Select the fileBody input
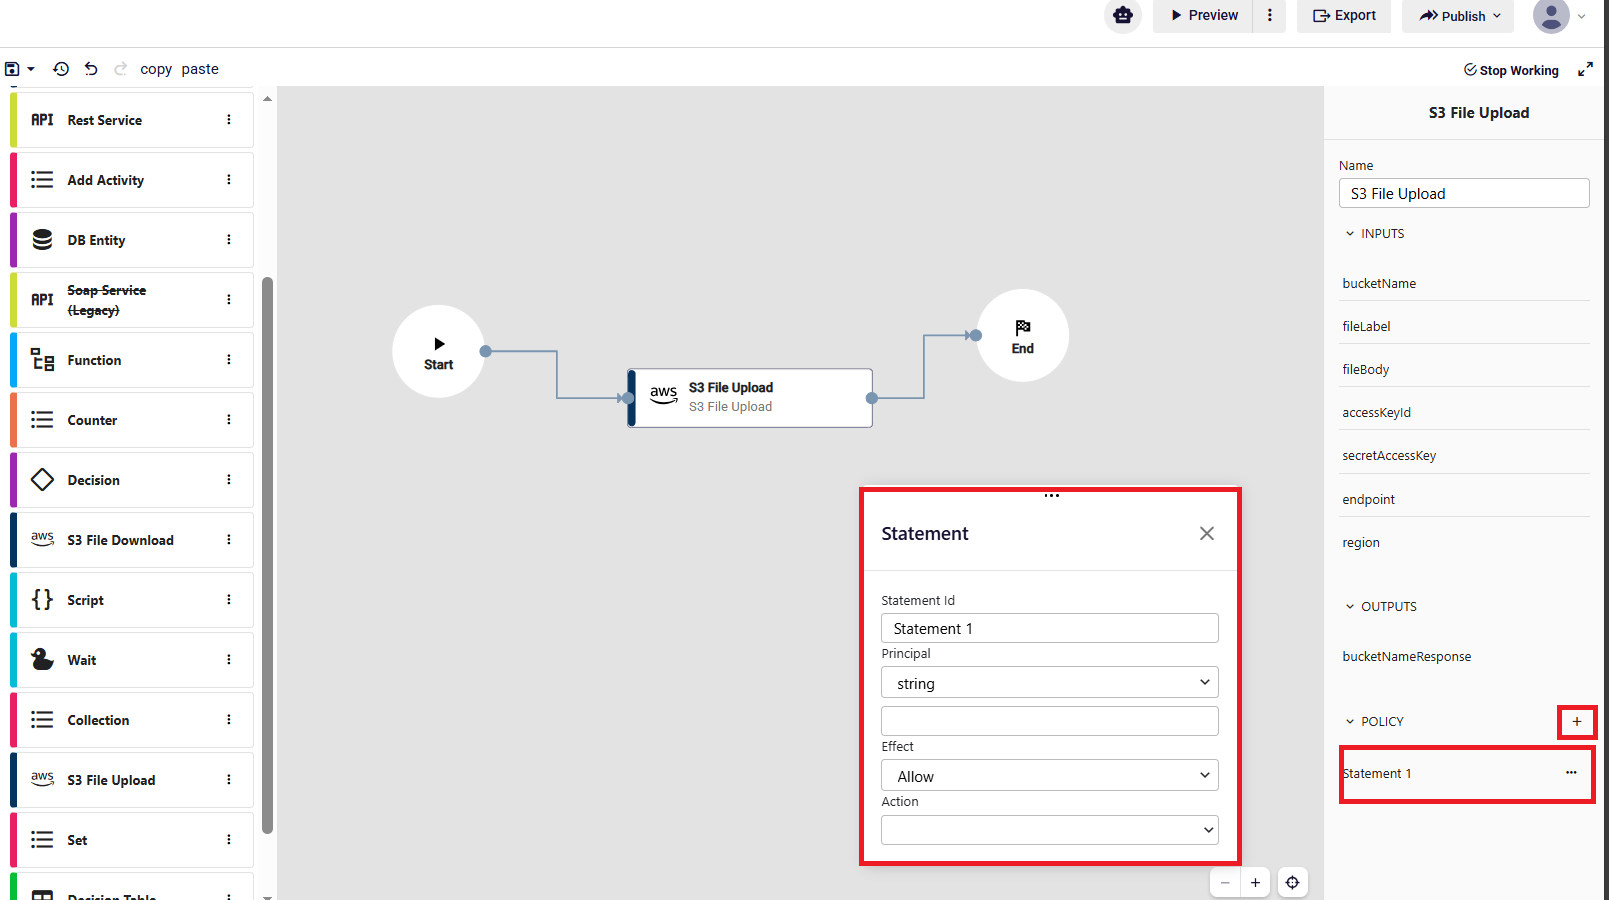The width and height of the screenshot is (1609, 900). (1464, 370)
